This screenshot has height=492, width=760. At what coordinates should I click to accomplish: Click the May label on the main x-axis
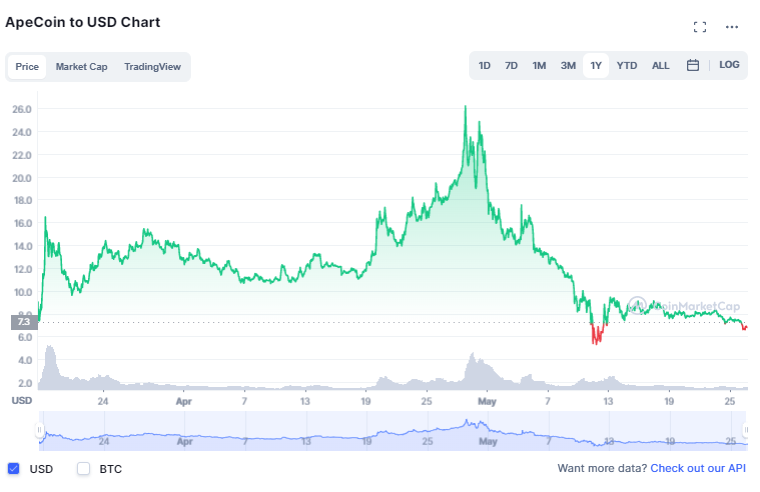[x=487, y=401]
